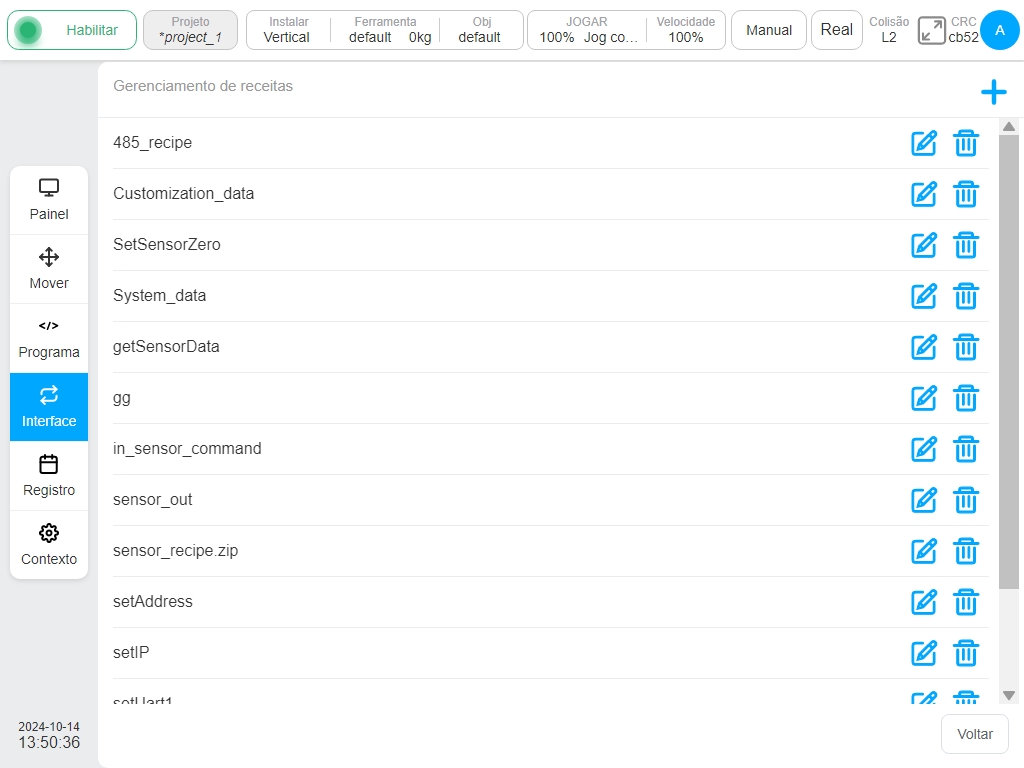Delete the 485_recipe entry
Screen dimensions: 1024x768
click(x=965, y=143)
